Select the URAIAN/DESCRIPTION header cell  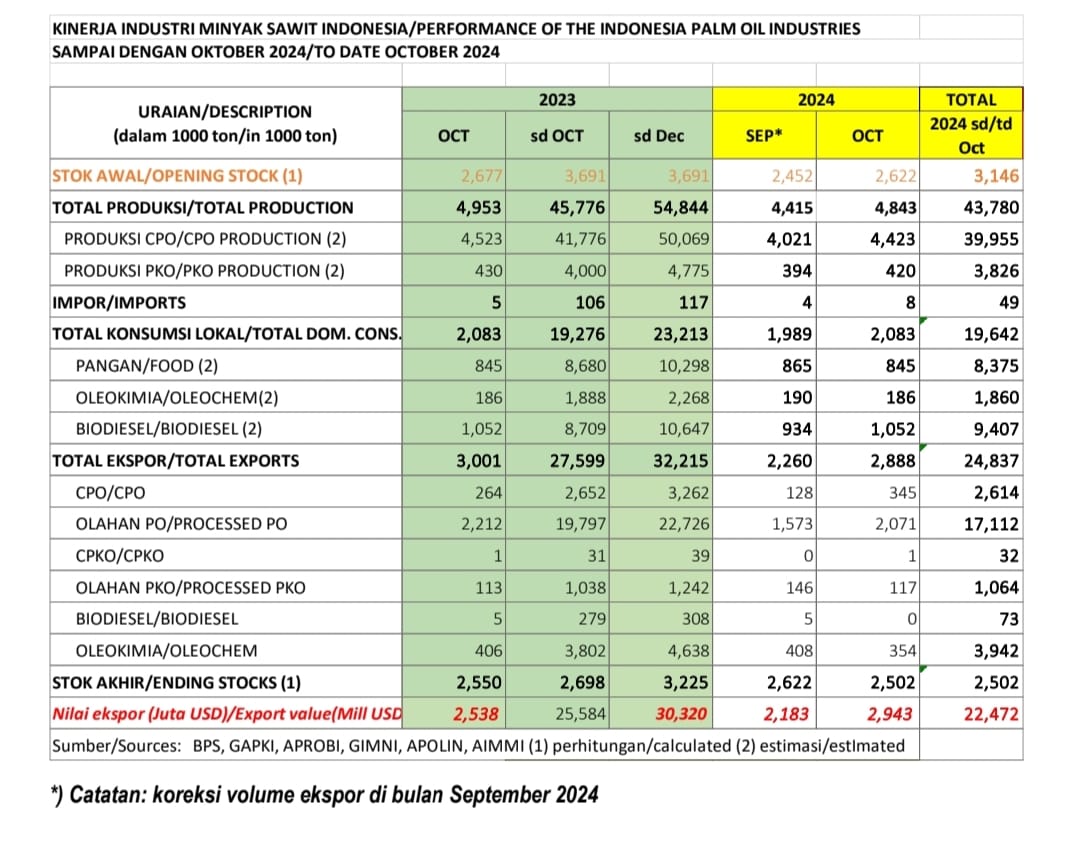[x=225, y=124]
